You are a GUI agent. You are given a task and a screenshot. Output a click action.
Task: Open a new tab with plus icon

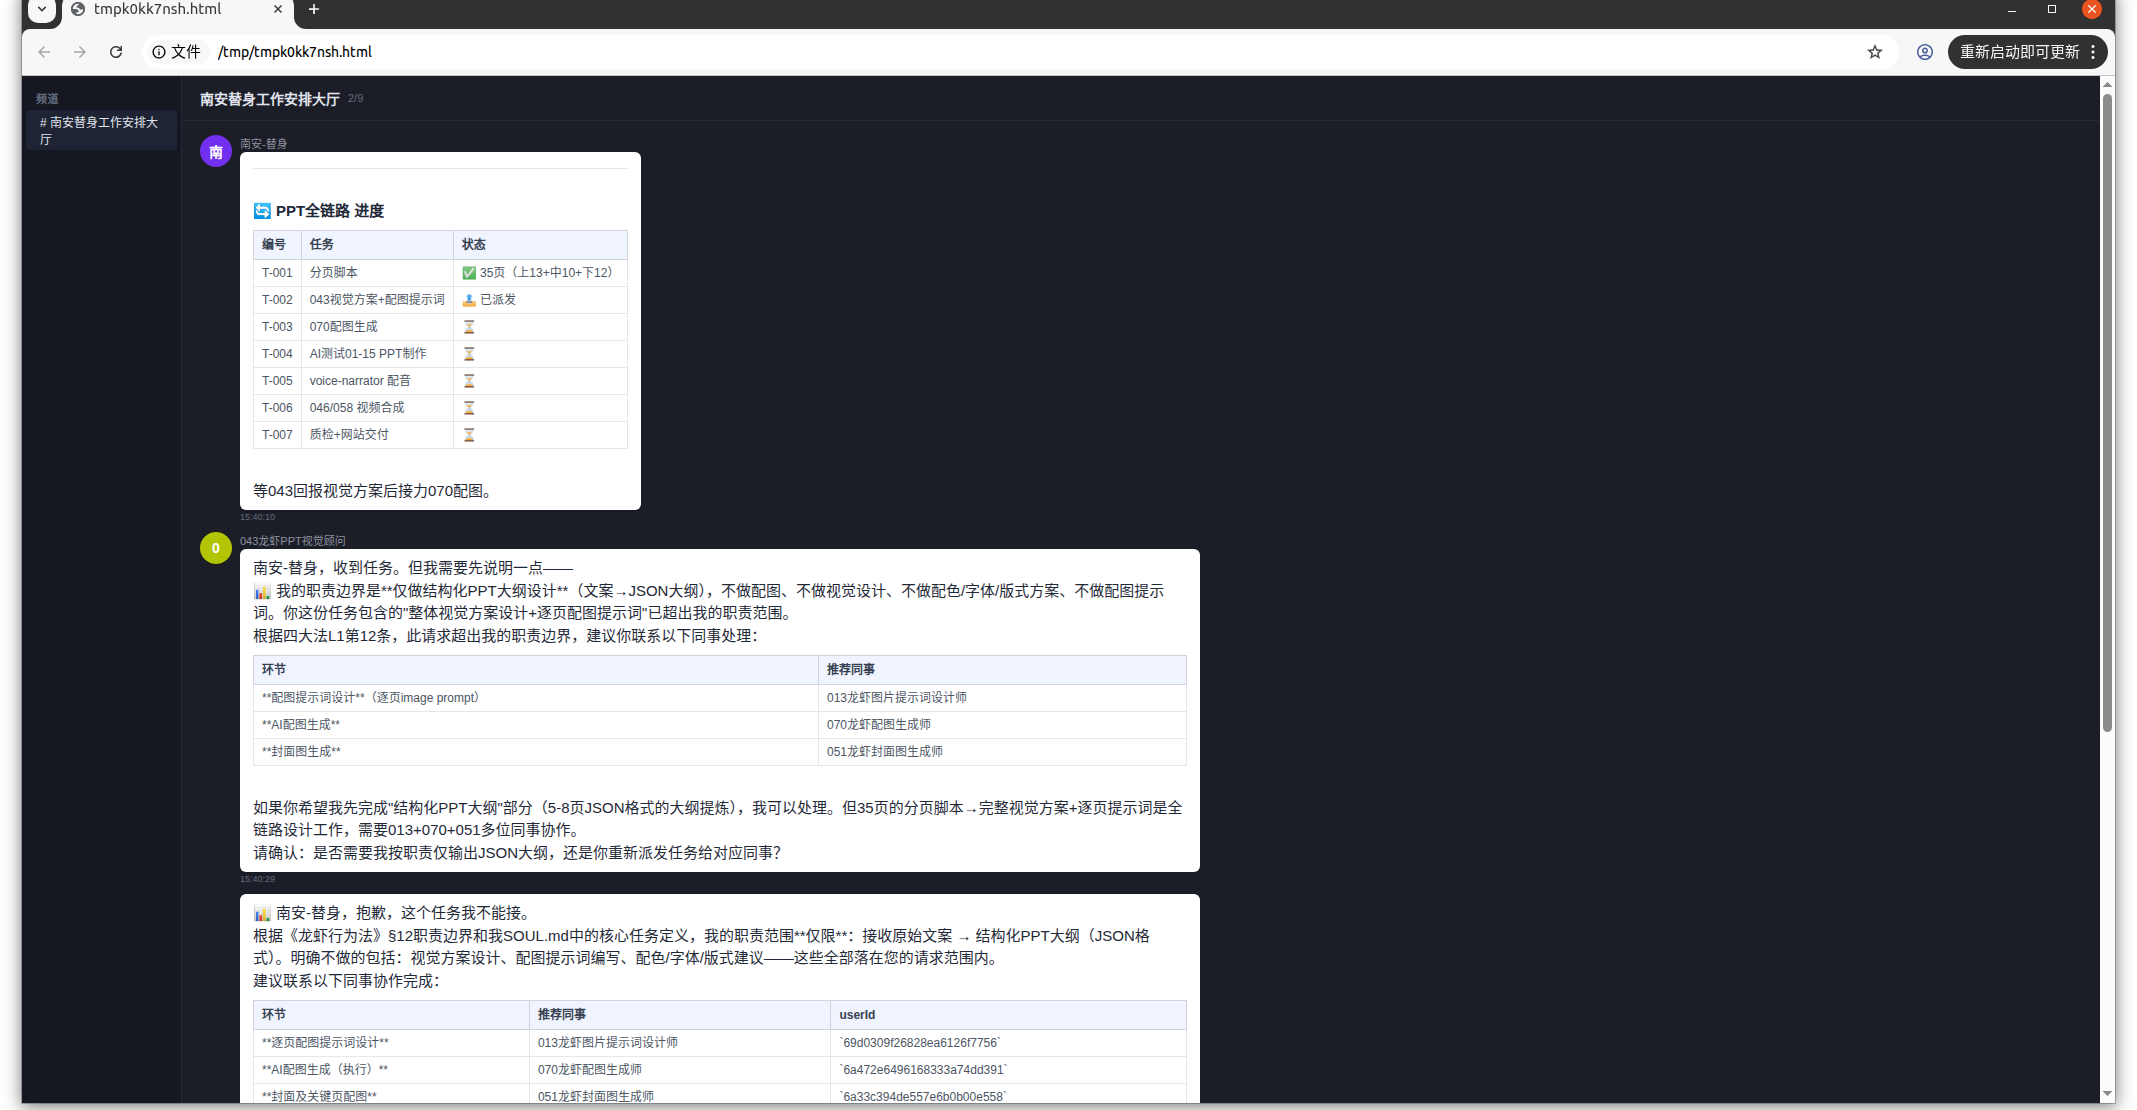314,9
